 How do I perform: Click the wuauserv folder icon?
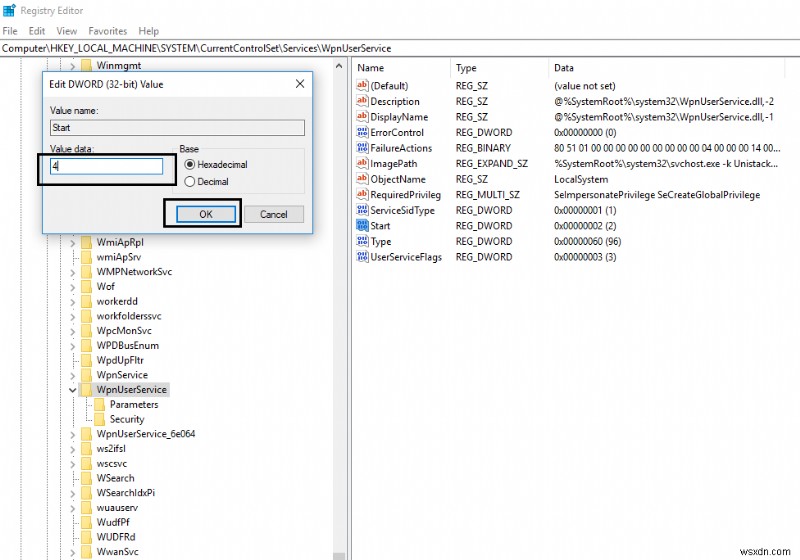click(x=87, y=507)
